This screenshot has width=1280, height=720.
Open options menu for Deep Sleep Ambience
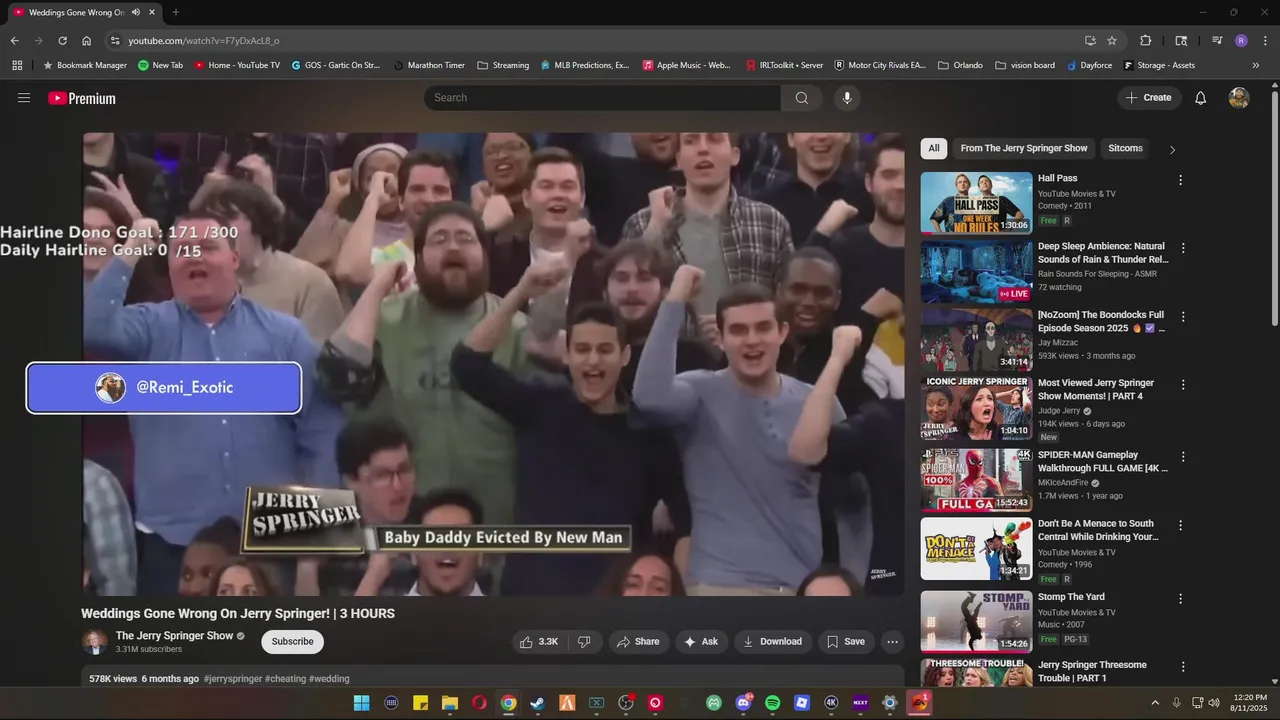(1183, 248)
